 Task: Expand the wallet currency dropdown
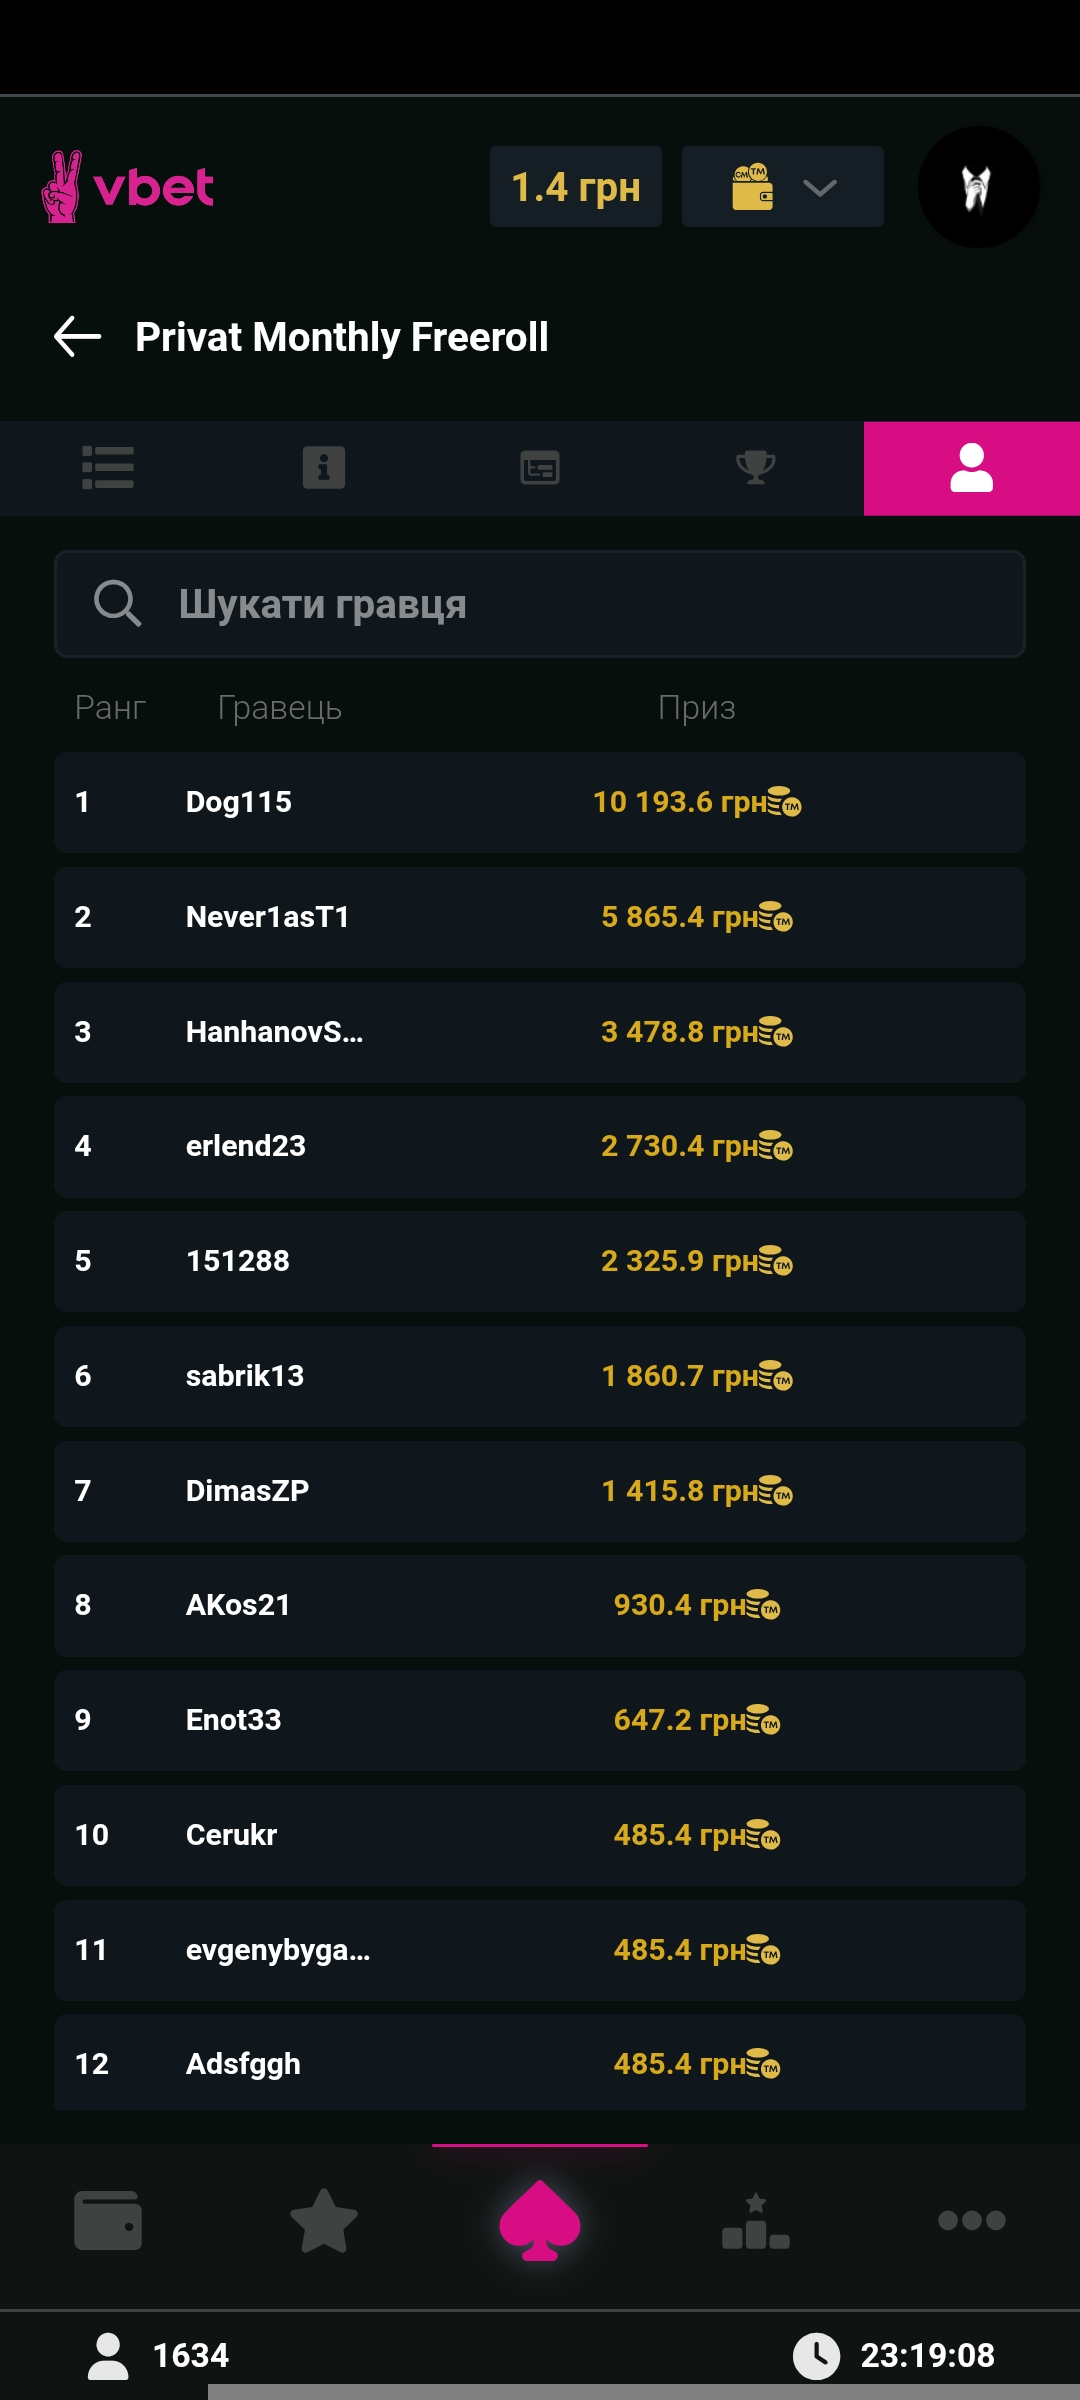point(783,187)
